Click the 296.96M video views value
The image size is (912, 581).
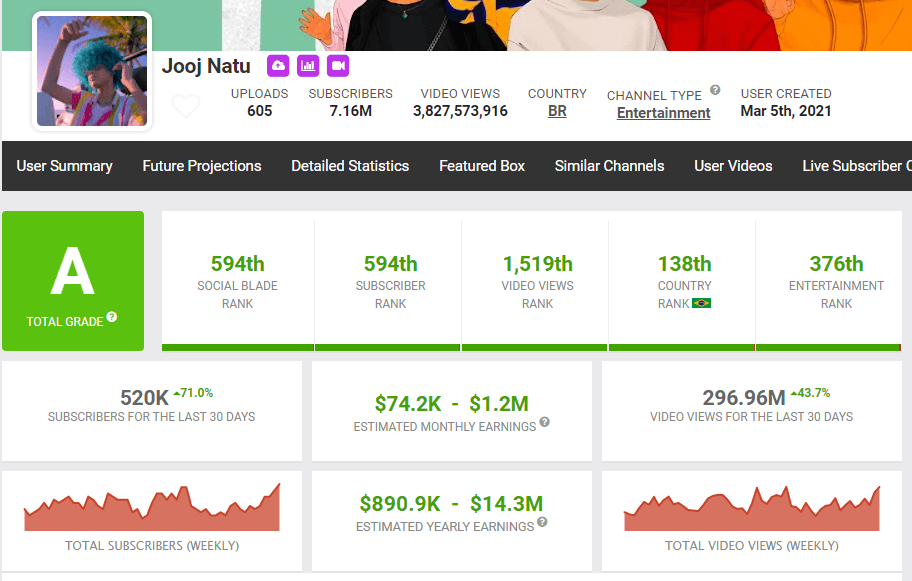[744, 398]
